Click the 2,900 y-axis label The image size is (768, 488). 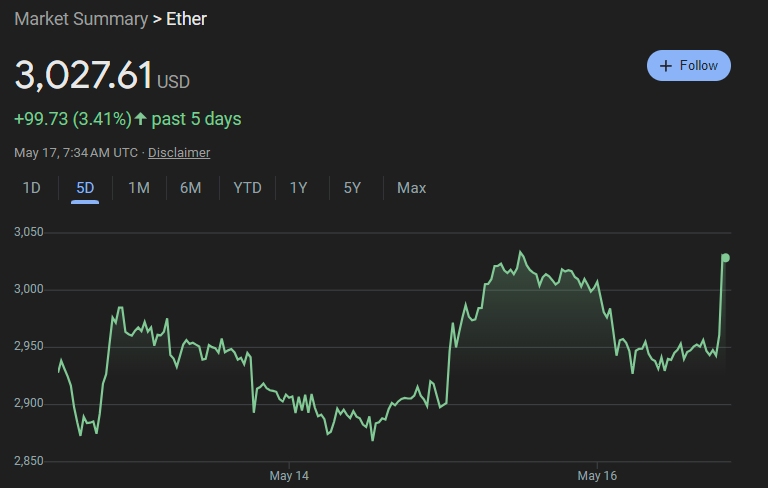(x=29, y=403)
